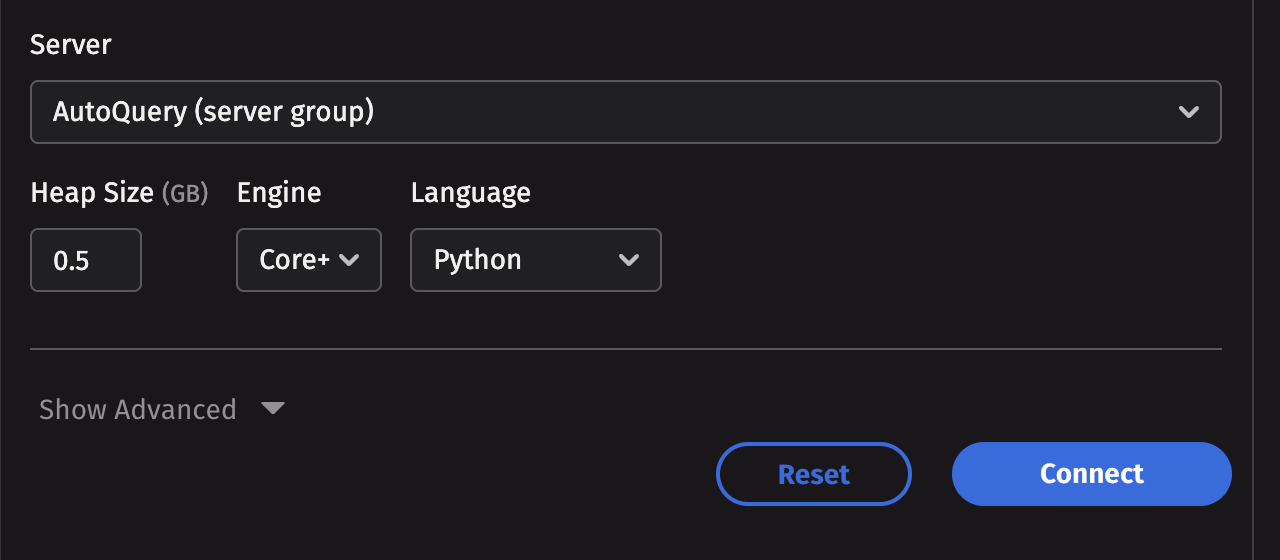The image size is (1280, 560).
Task: Select the AutoQuery (server group) text
Action: pyautogui.click(x=213, y=112)
